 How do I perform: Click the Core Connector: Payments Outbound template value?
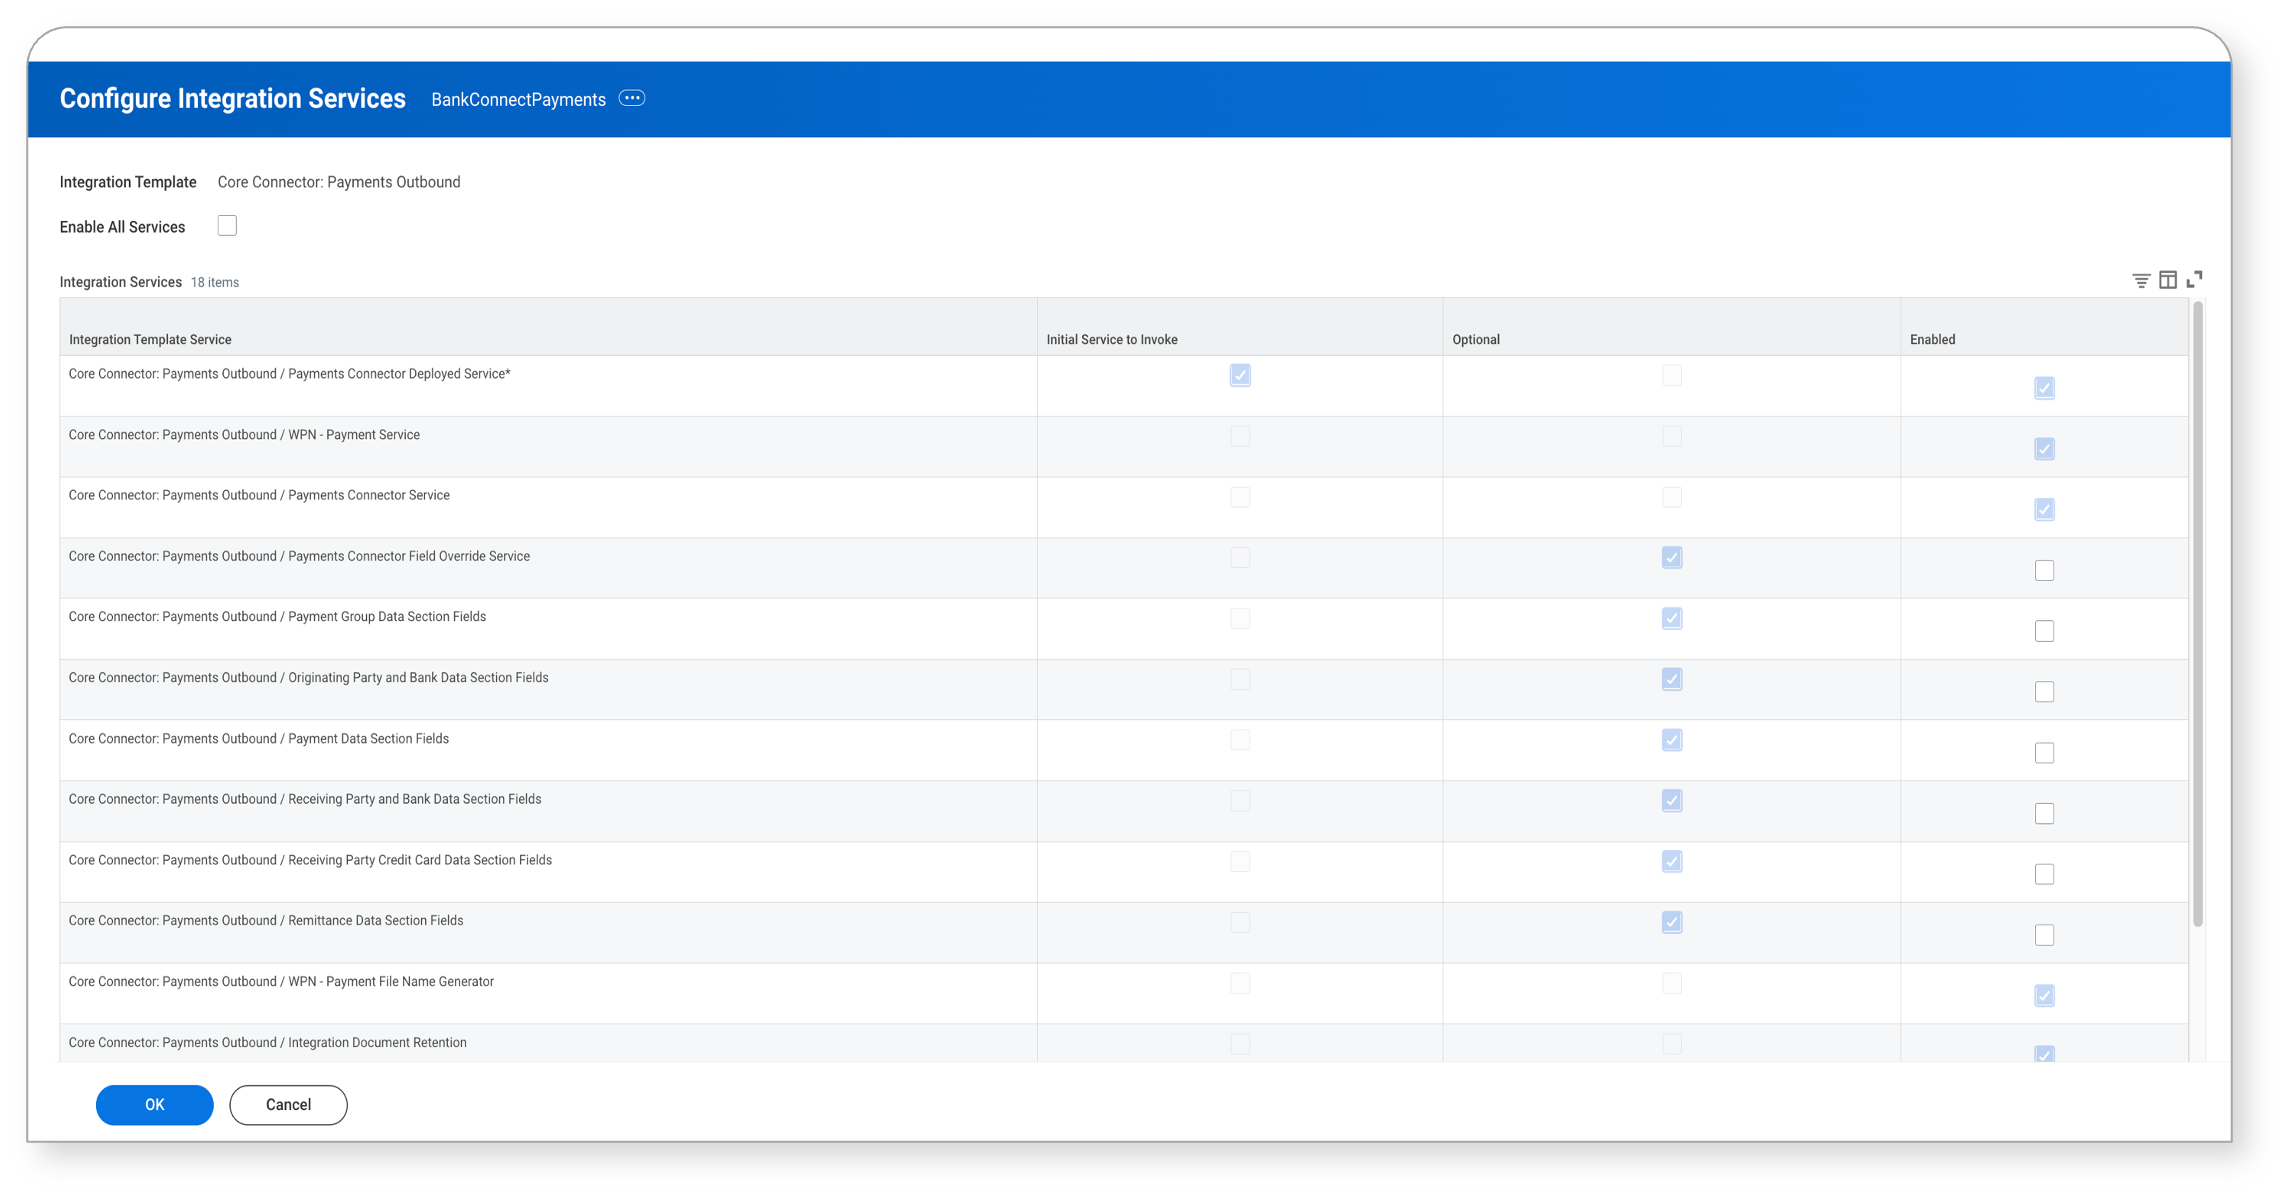(x=339, y=182)
